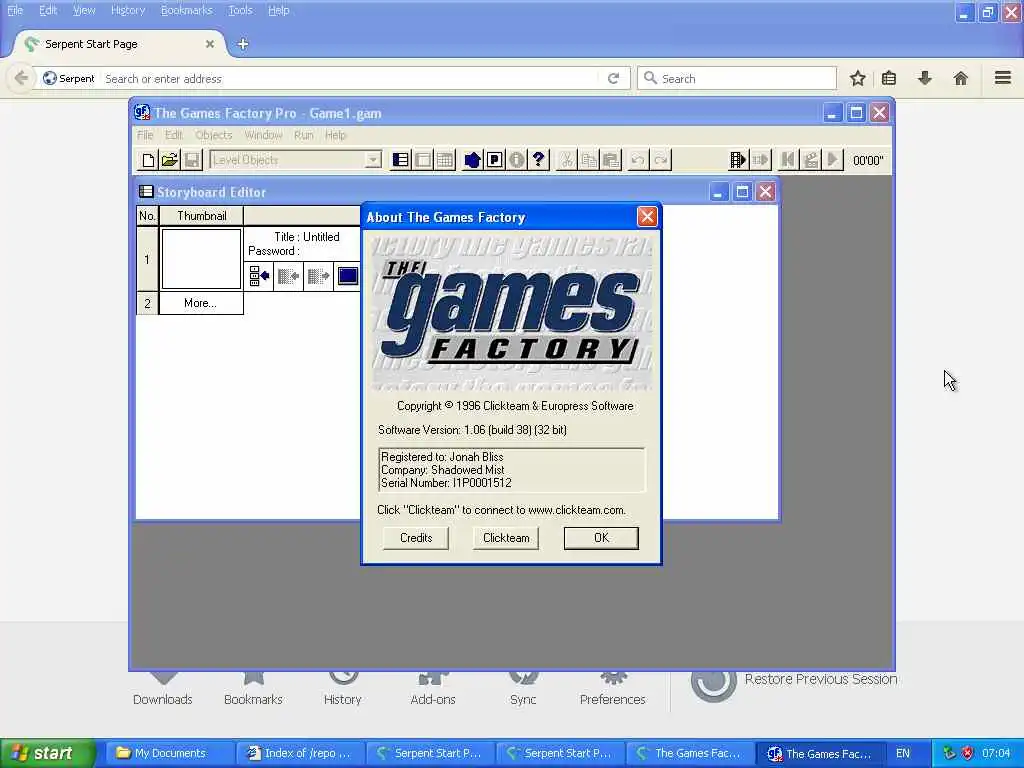Click the browser back arrow
The height and width of the screenshot is (768, 1024).
point(21,78)
